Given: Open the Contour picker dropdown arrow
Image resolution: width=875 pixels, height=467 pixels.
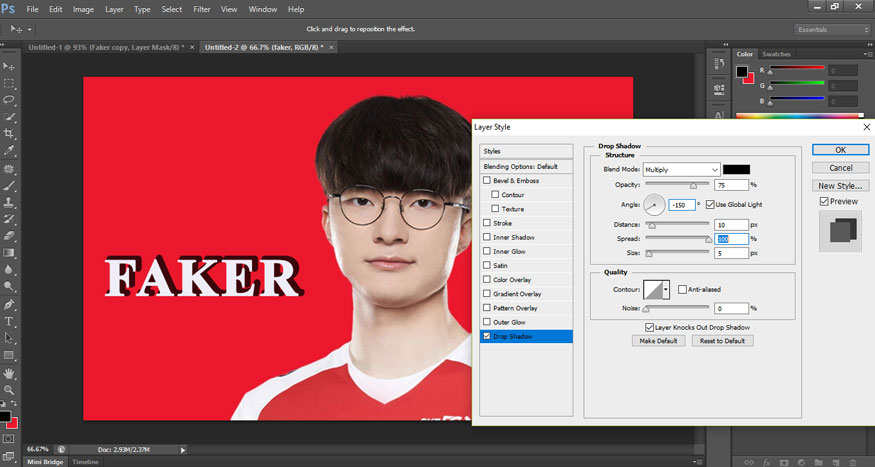Looking at the screenshot, I should pos(666,290).
